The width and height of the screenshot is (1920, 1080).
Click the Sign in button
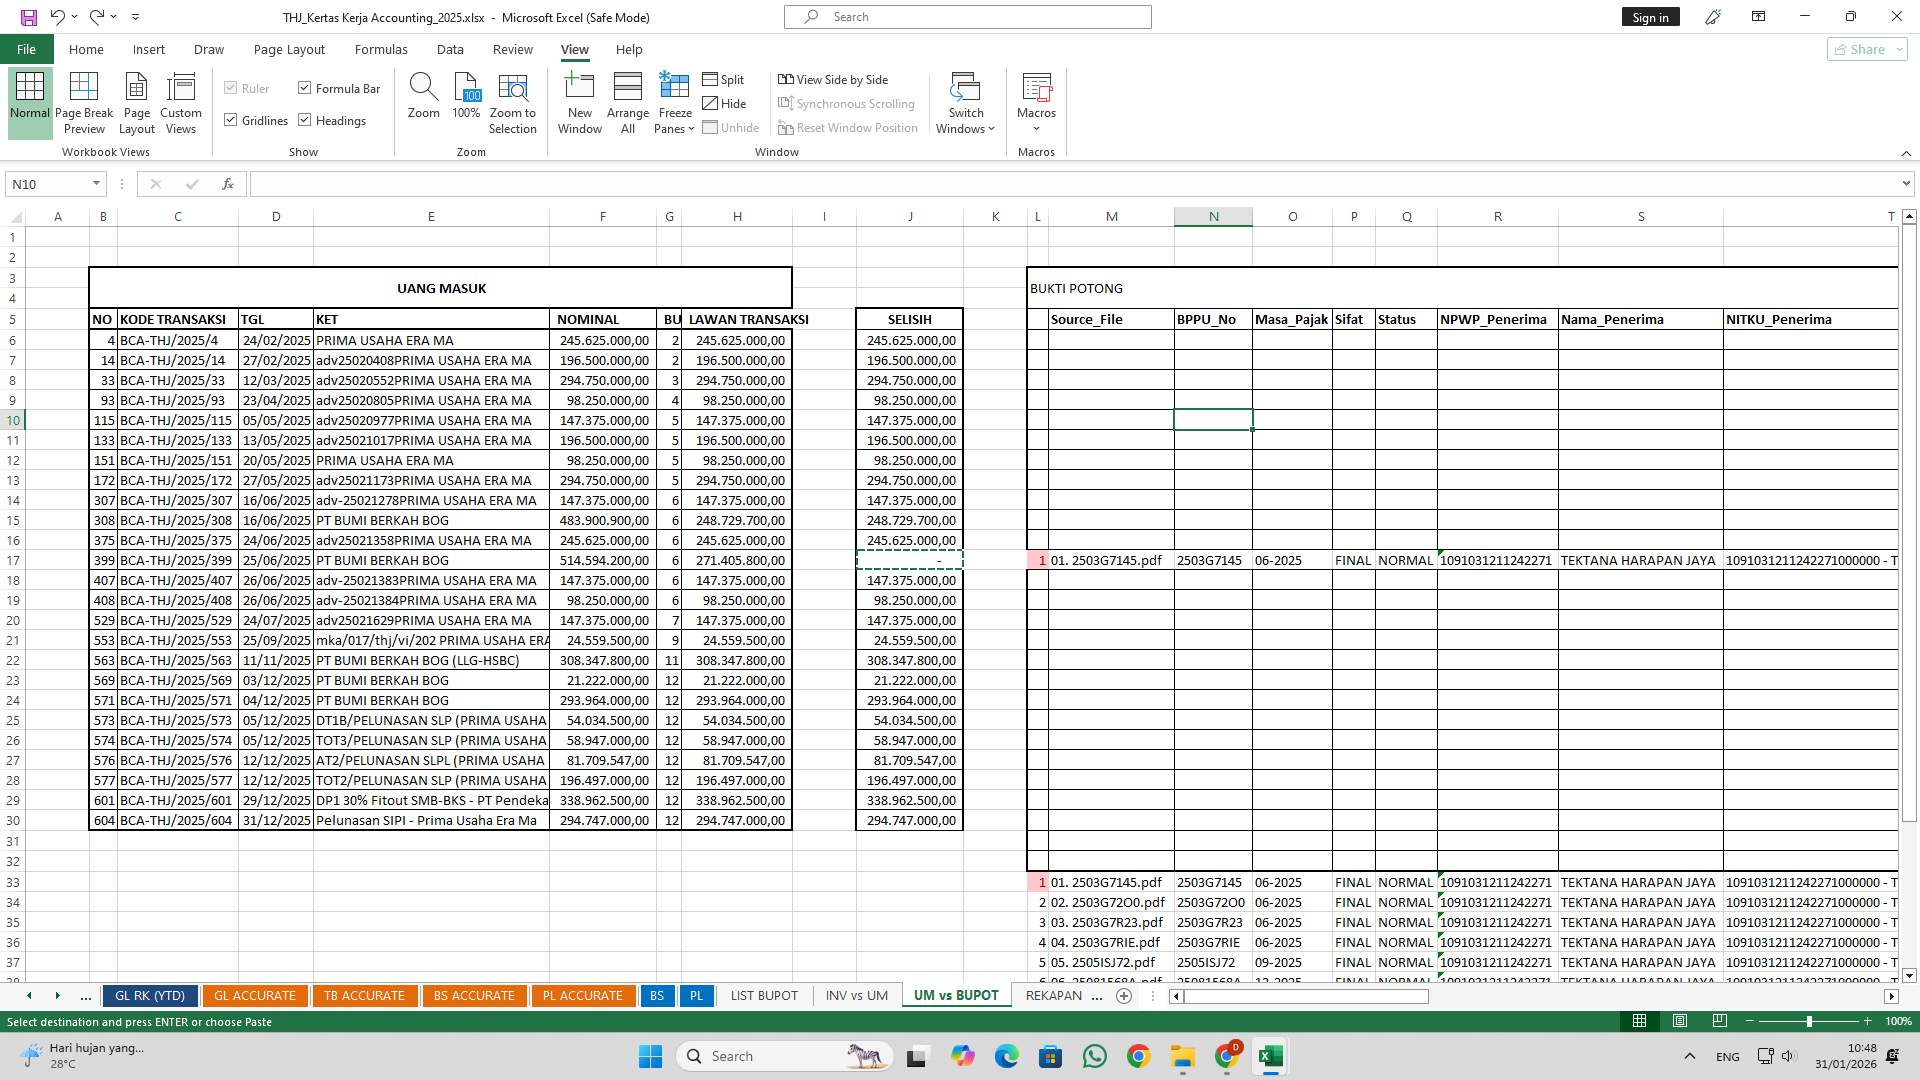click(x=1650, y=16)
